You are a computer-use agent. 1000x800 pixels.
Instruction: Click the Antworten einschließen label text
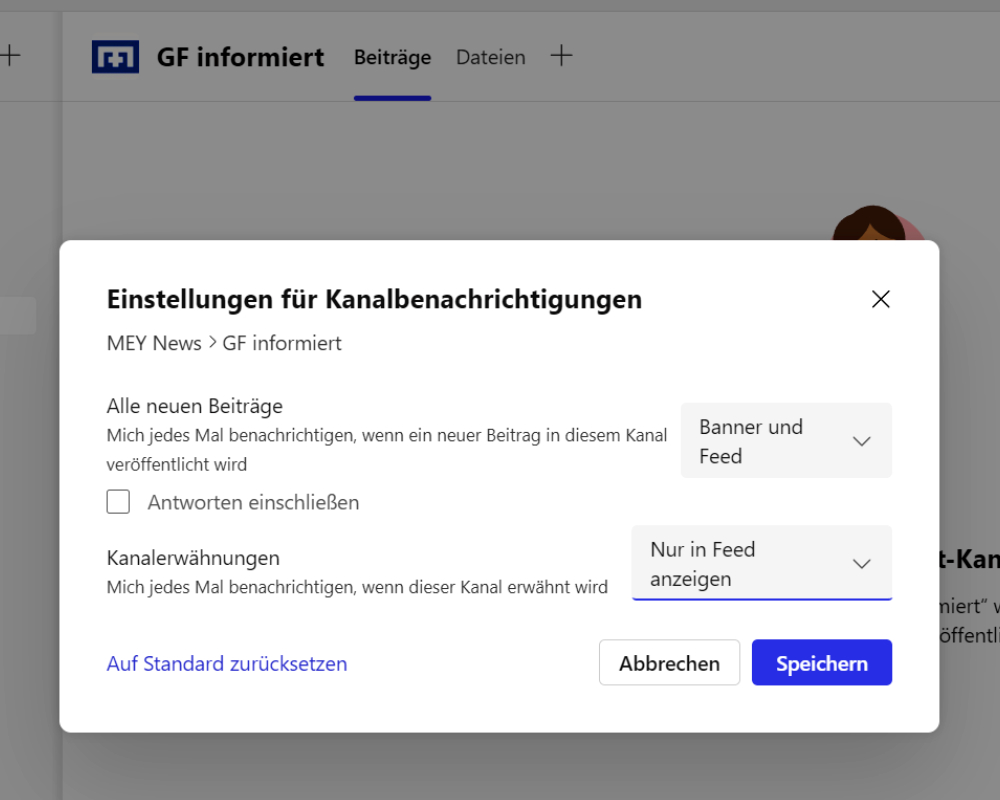(253, 502)
